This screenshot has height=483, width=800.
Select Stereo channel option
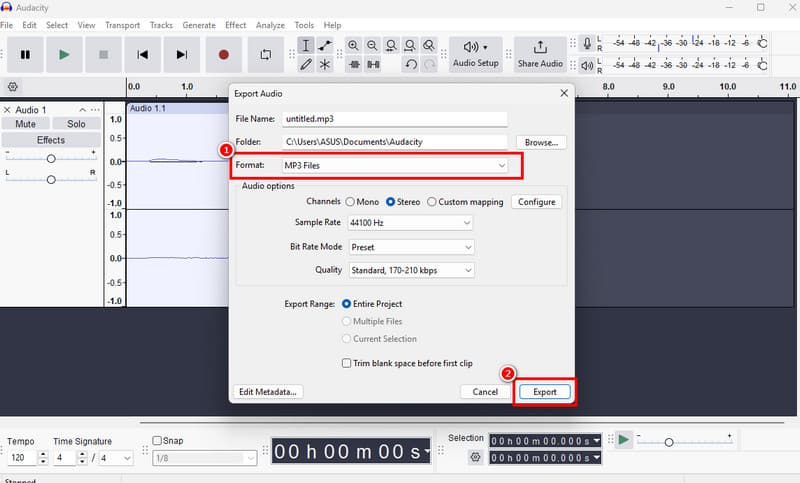390,202
